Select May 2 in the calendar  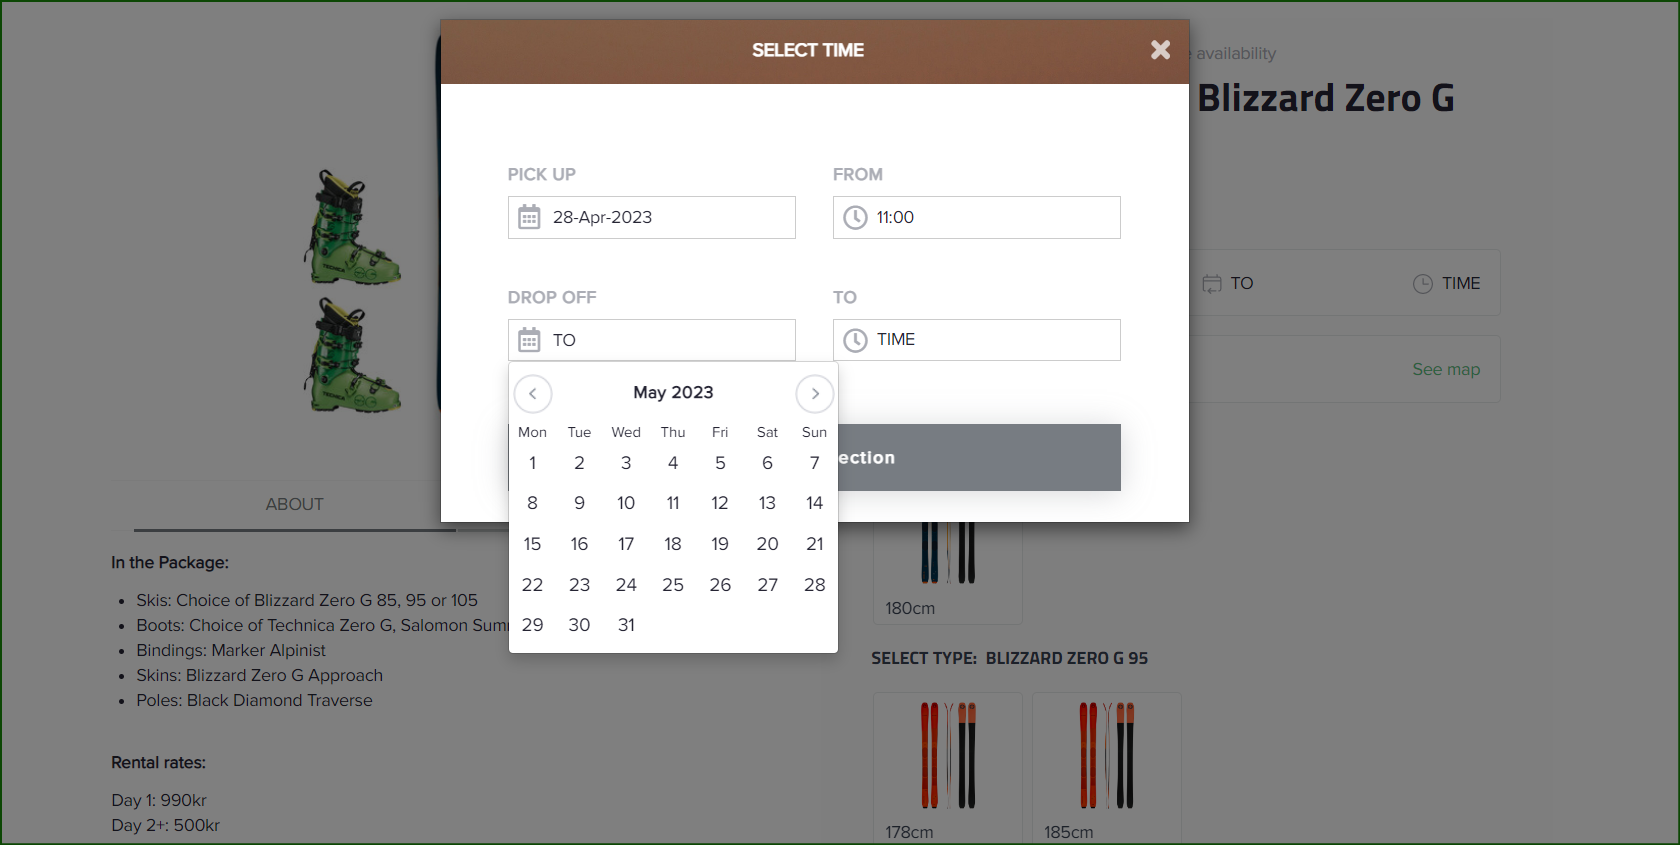[579, 463]
